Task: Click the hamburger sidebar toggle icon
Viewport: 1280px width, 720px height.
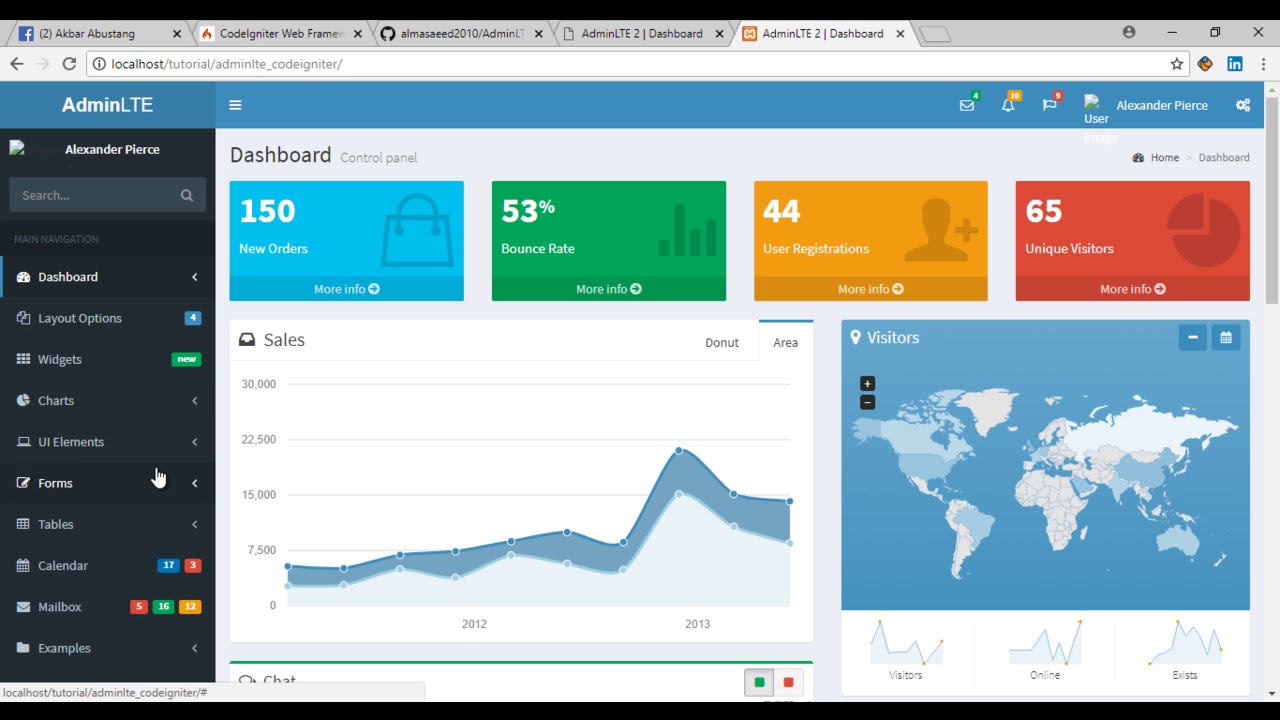Action: [235, 105]
